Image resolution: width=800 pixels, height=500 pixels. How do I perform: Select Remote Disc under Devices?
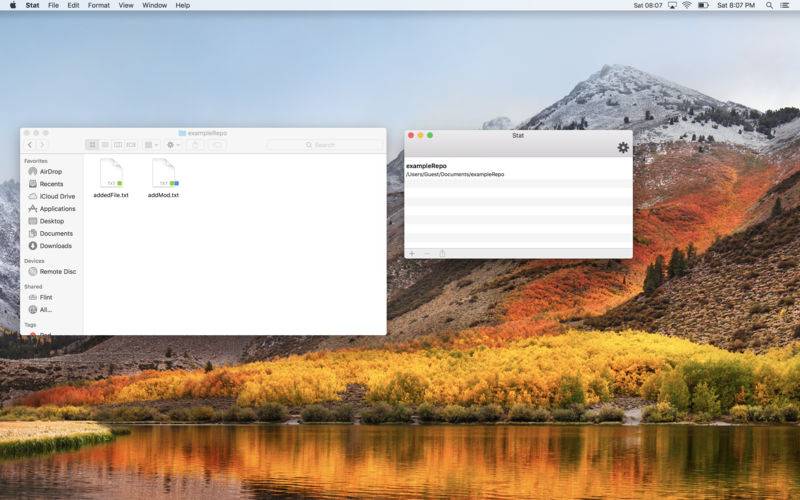click(57, 271)
